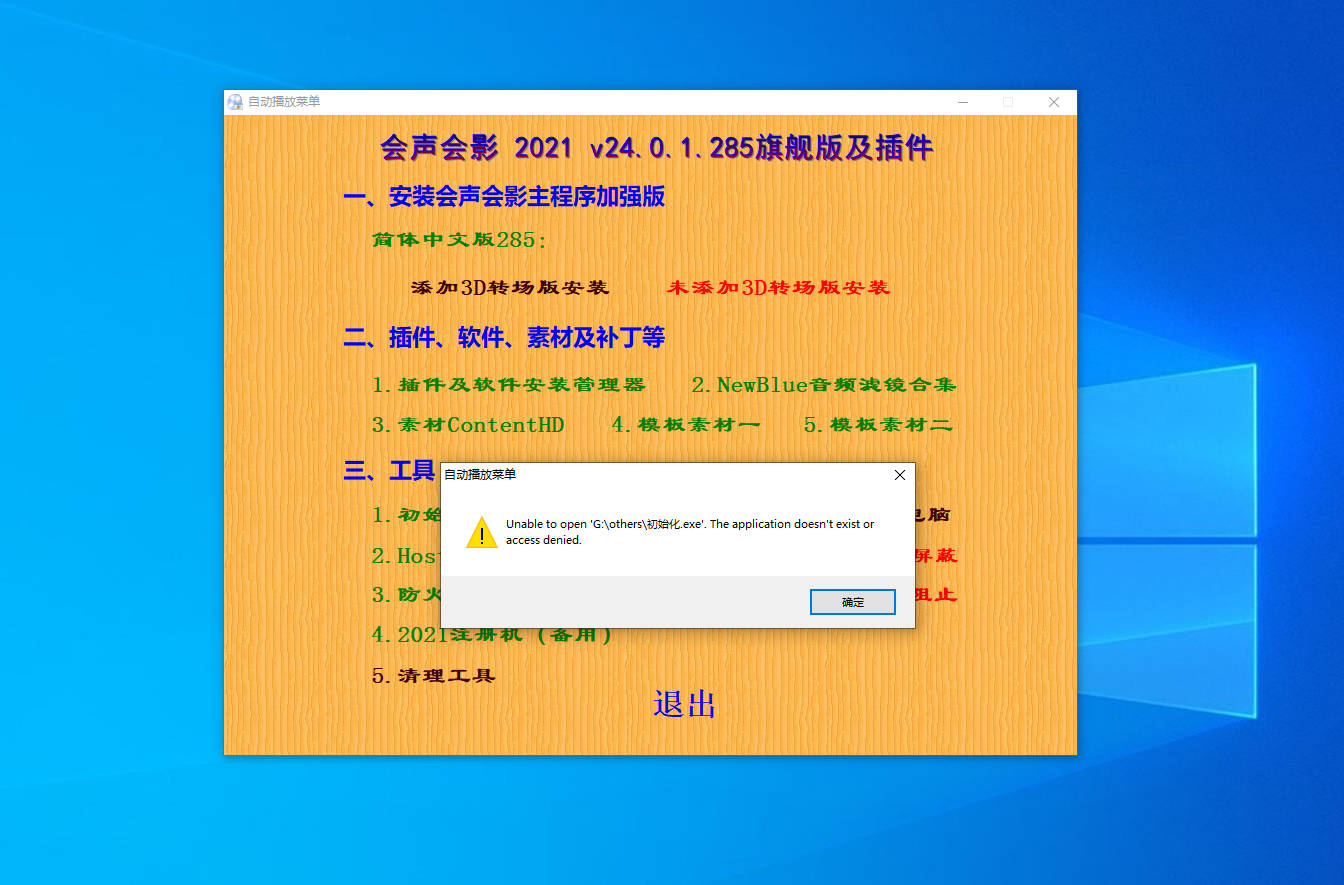Minimize the 自动播放菜单 main window

[962, 102]
